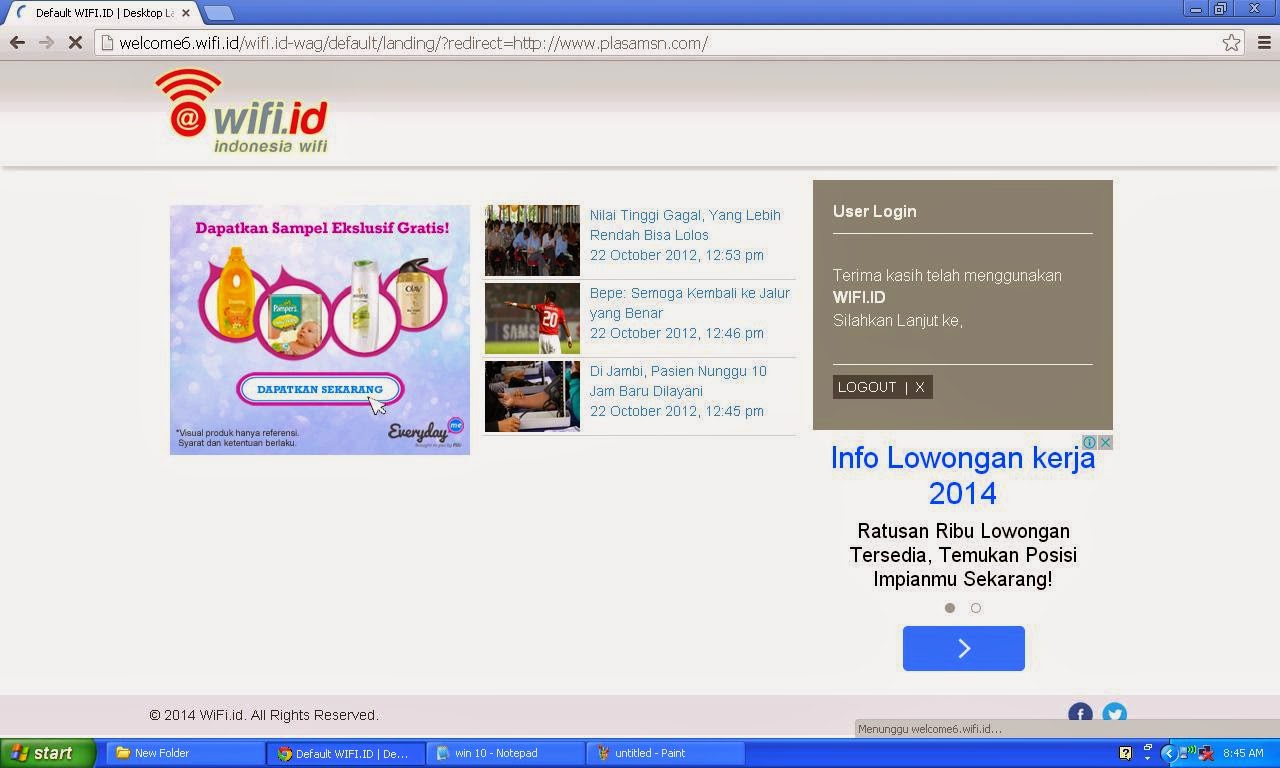Image resolution: width=1280 pixels, height=768 pixels.
Task: Go back using the browser back arrow
Action: point(17,43)
